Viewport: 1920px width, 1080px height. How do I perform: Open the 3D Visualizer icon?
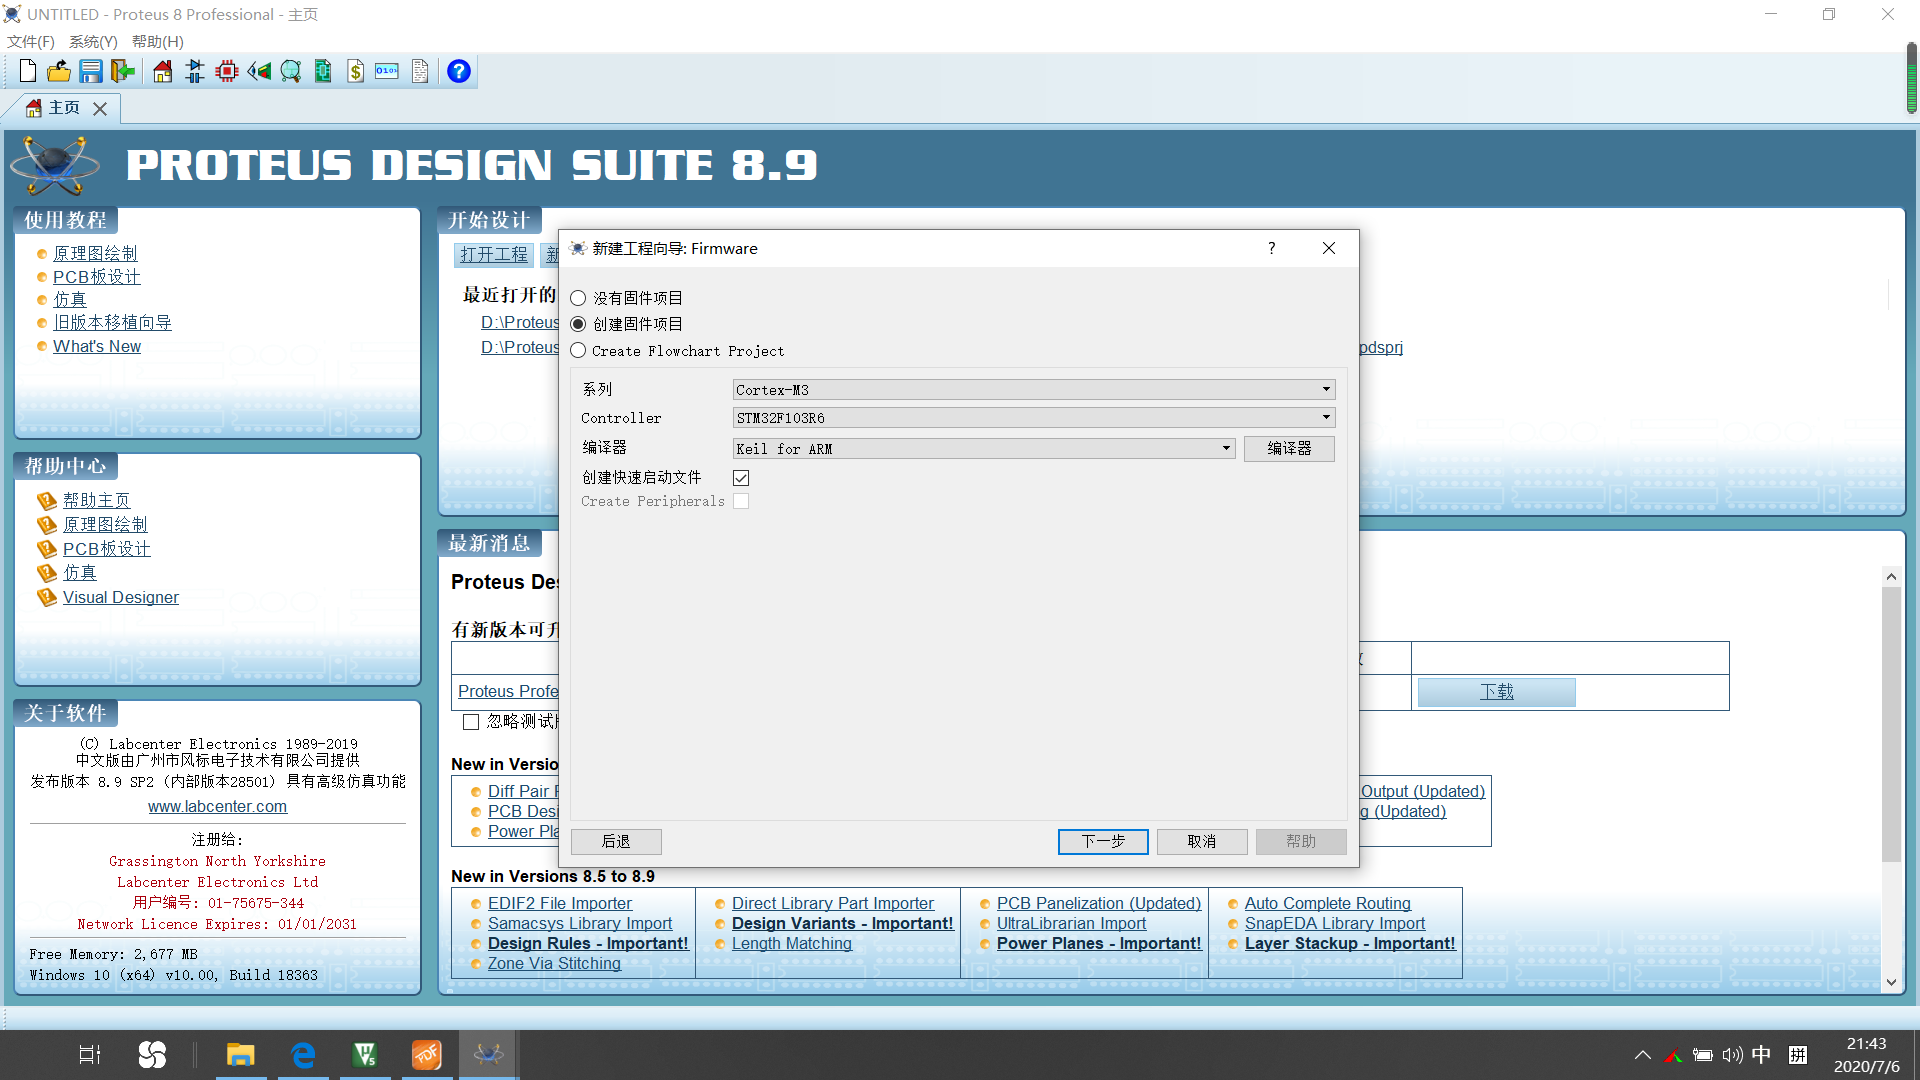pyautogui.click(x=259, y=71)
